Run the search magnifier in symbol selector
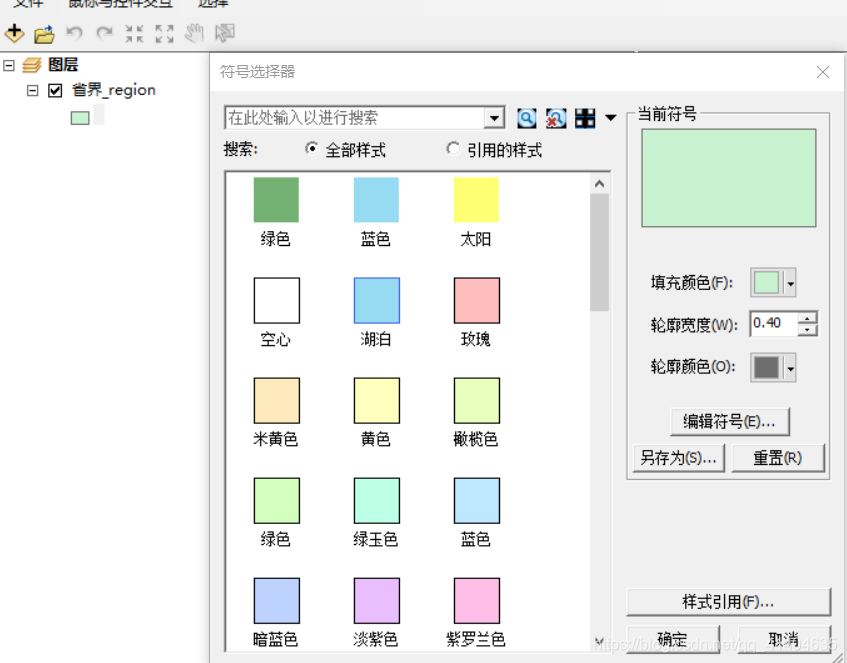This screenshot has height=663, width=847. tap(527, 118)
